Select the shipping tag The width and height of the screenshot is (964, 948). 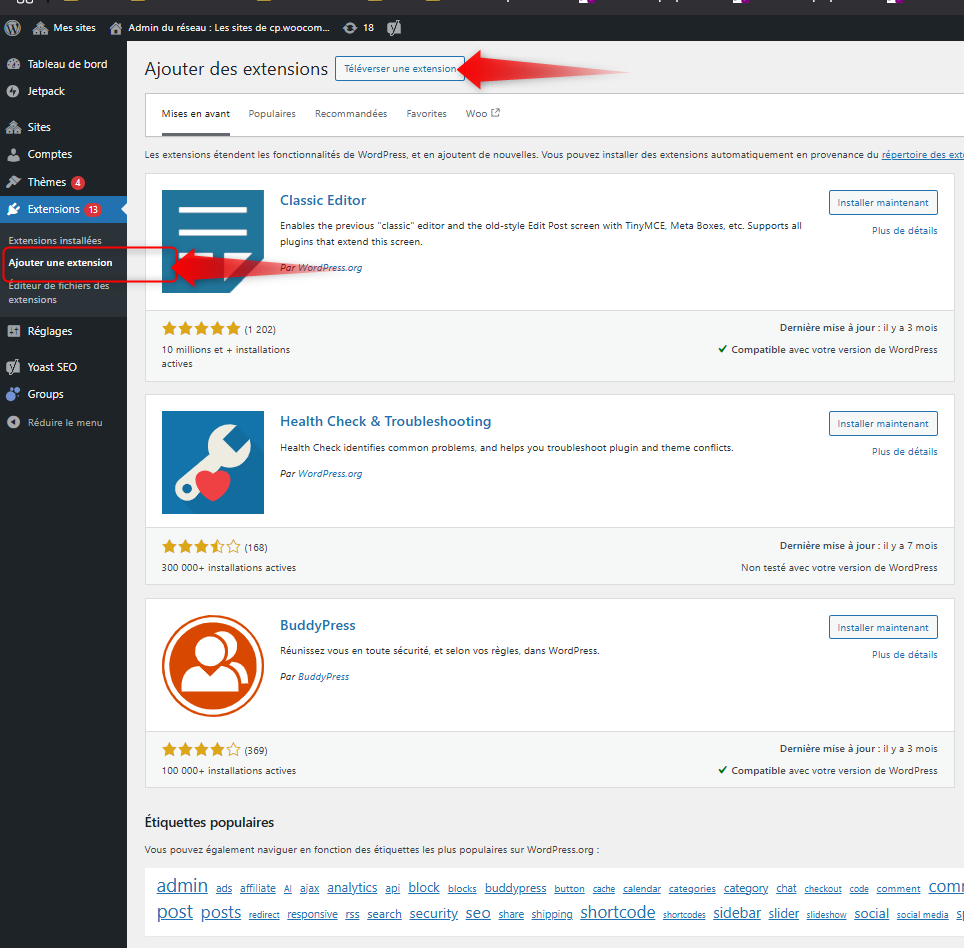pyautogui.click(x=551, y=914)
